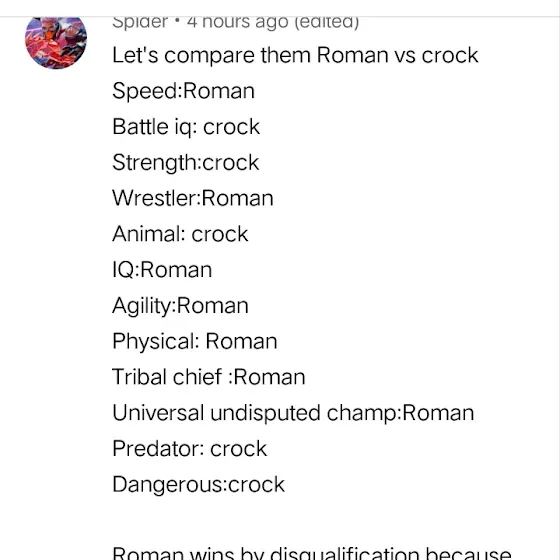Click the 'Speed:Roman' comment line
560x560 pixels.
click(184, 91)
